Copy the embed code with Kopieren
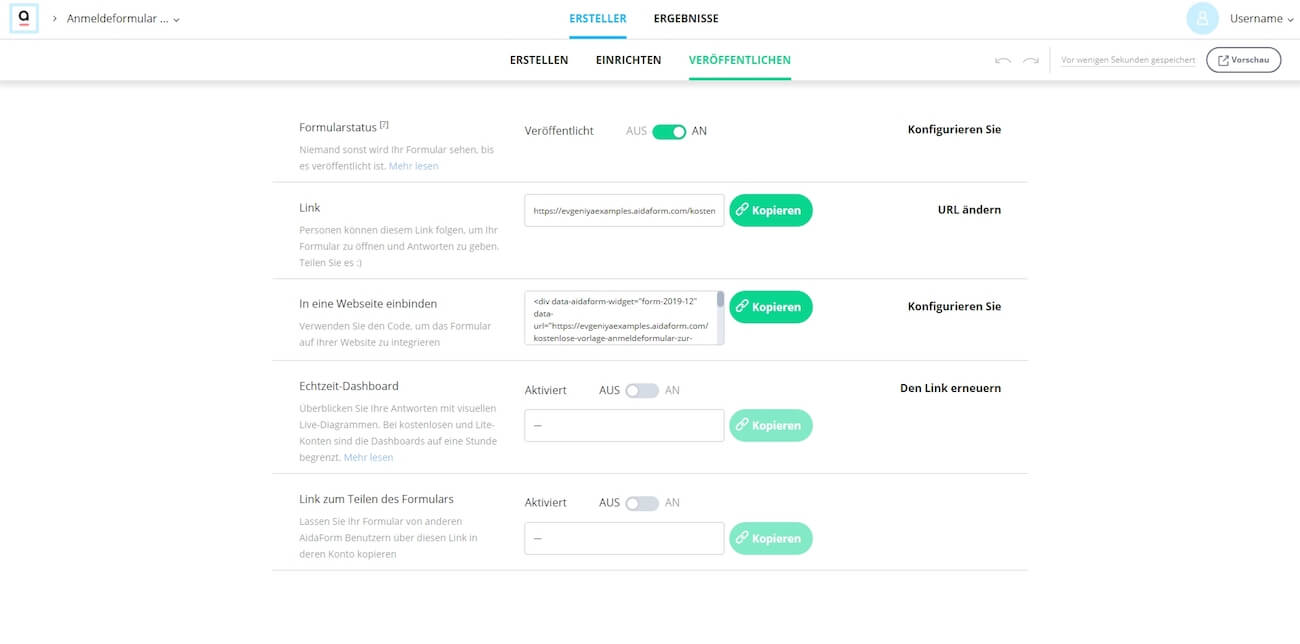 [771, 307]
